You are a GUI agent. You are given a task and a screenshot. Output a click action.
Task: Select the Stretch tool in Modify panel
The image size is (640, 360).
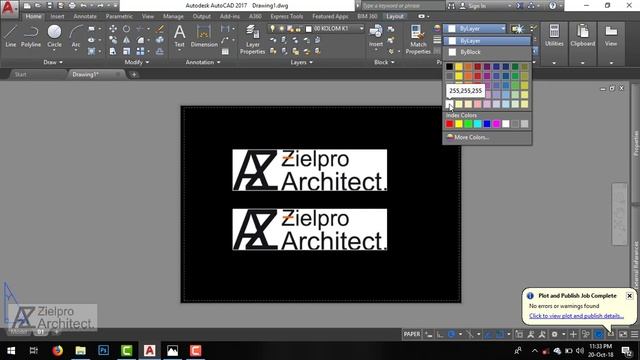coord(113,51)
